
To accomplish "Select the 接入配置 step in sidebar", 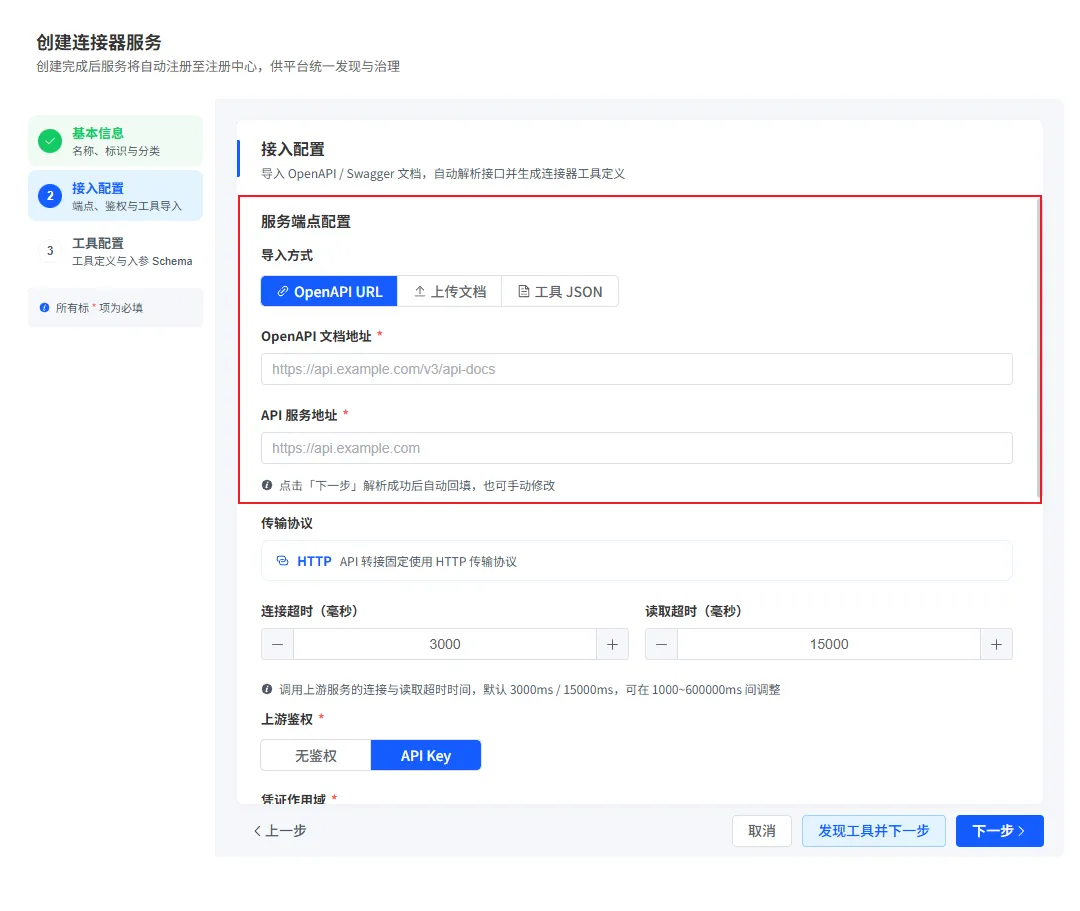I will tap(116, 196).
